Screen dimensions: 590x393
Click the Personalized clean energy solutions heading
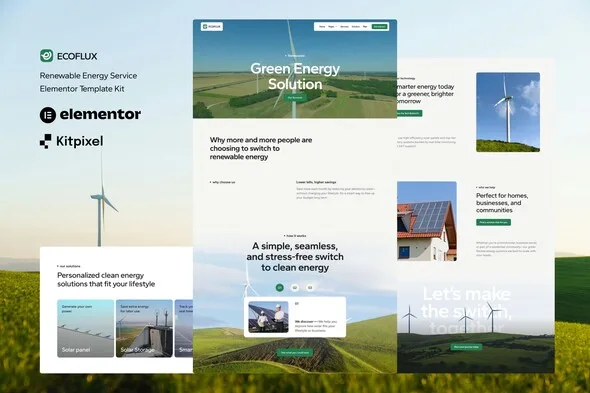(106, 280)
